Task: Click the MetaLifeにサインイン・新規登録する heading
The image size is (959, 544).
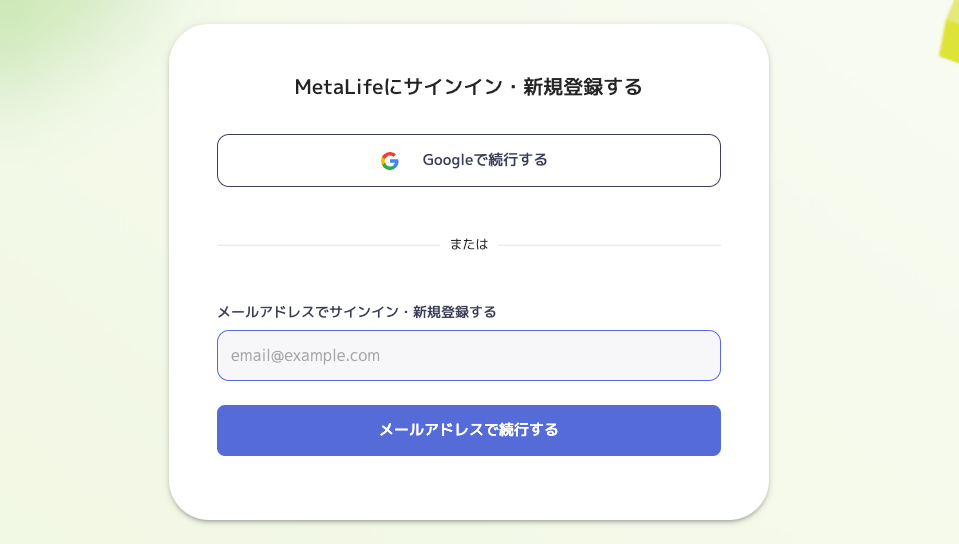Action: [468, 87]
